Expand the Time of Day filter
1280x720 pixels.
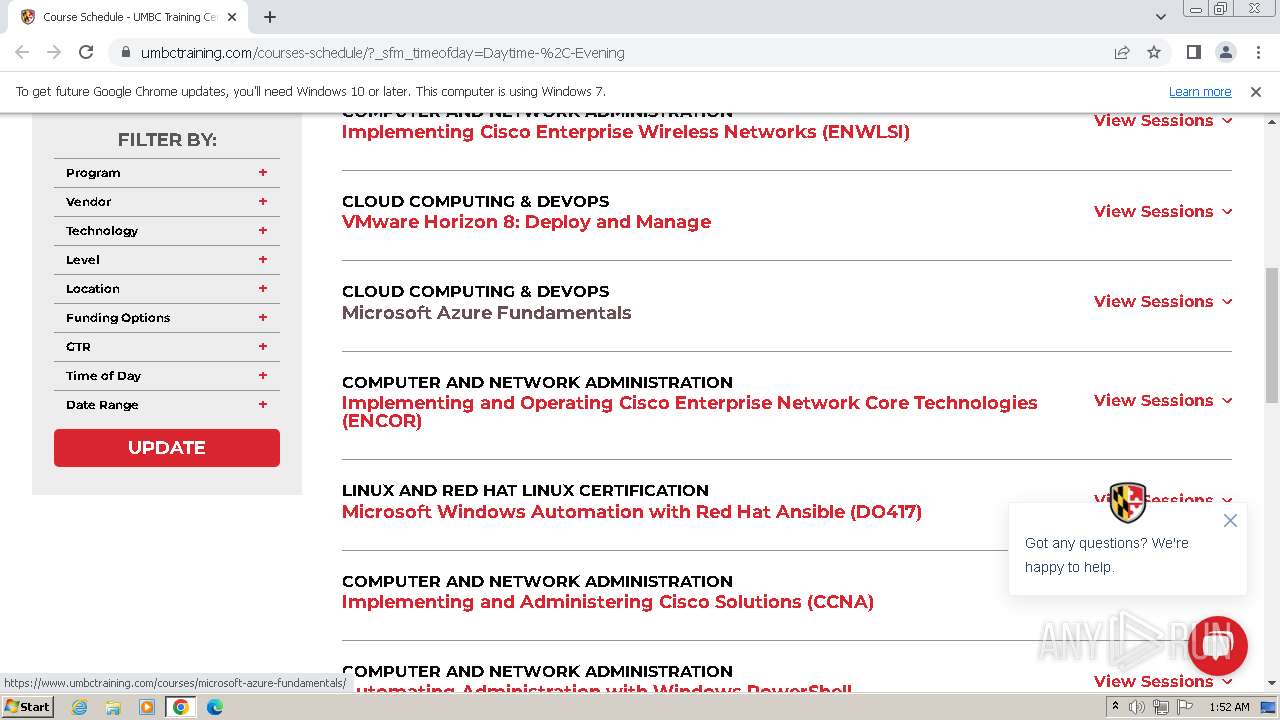click(167, 376)
